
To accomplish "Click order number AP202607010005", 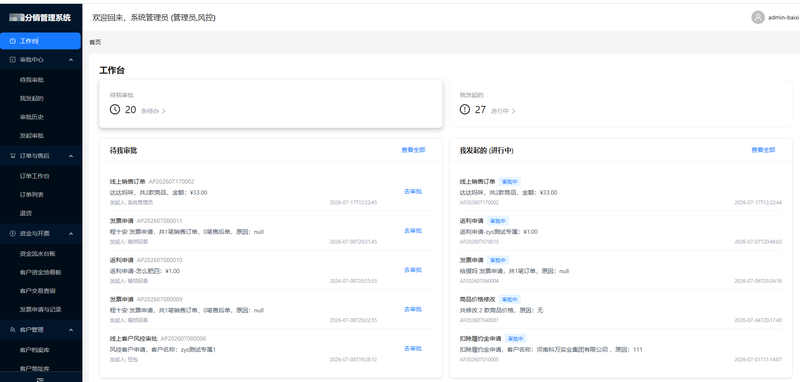I will click(x=479, y=360).
